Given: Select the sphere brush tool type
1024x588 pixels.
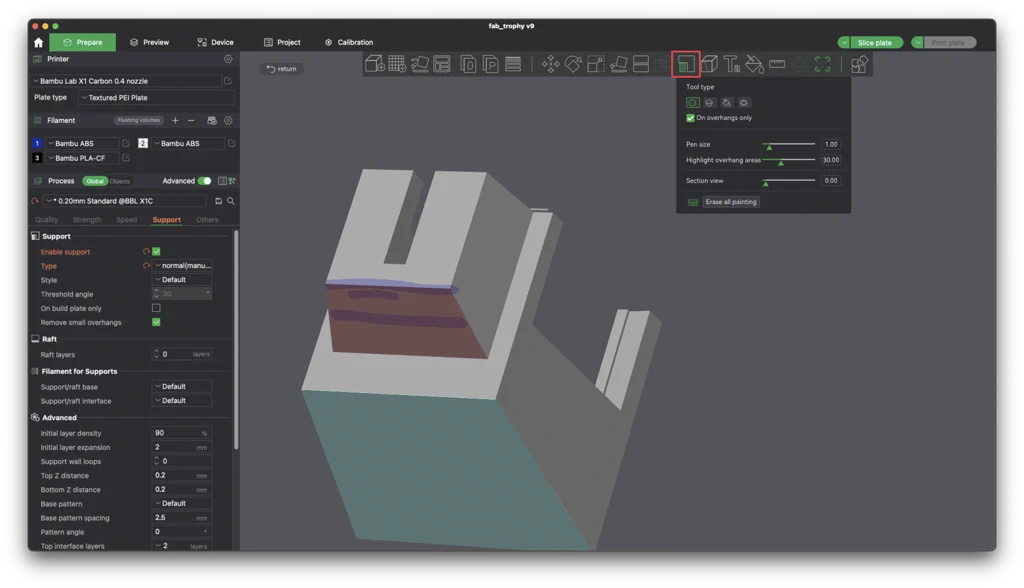Looking at the screenshot, I should [x=709, y=103].
